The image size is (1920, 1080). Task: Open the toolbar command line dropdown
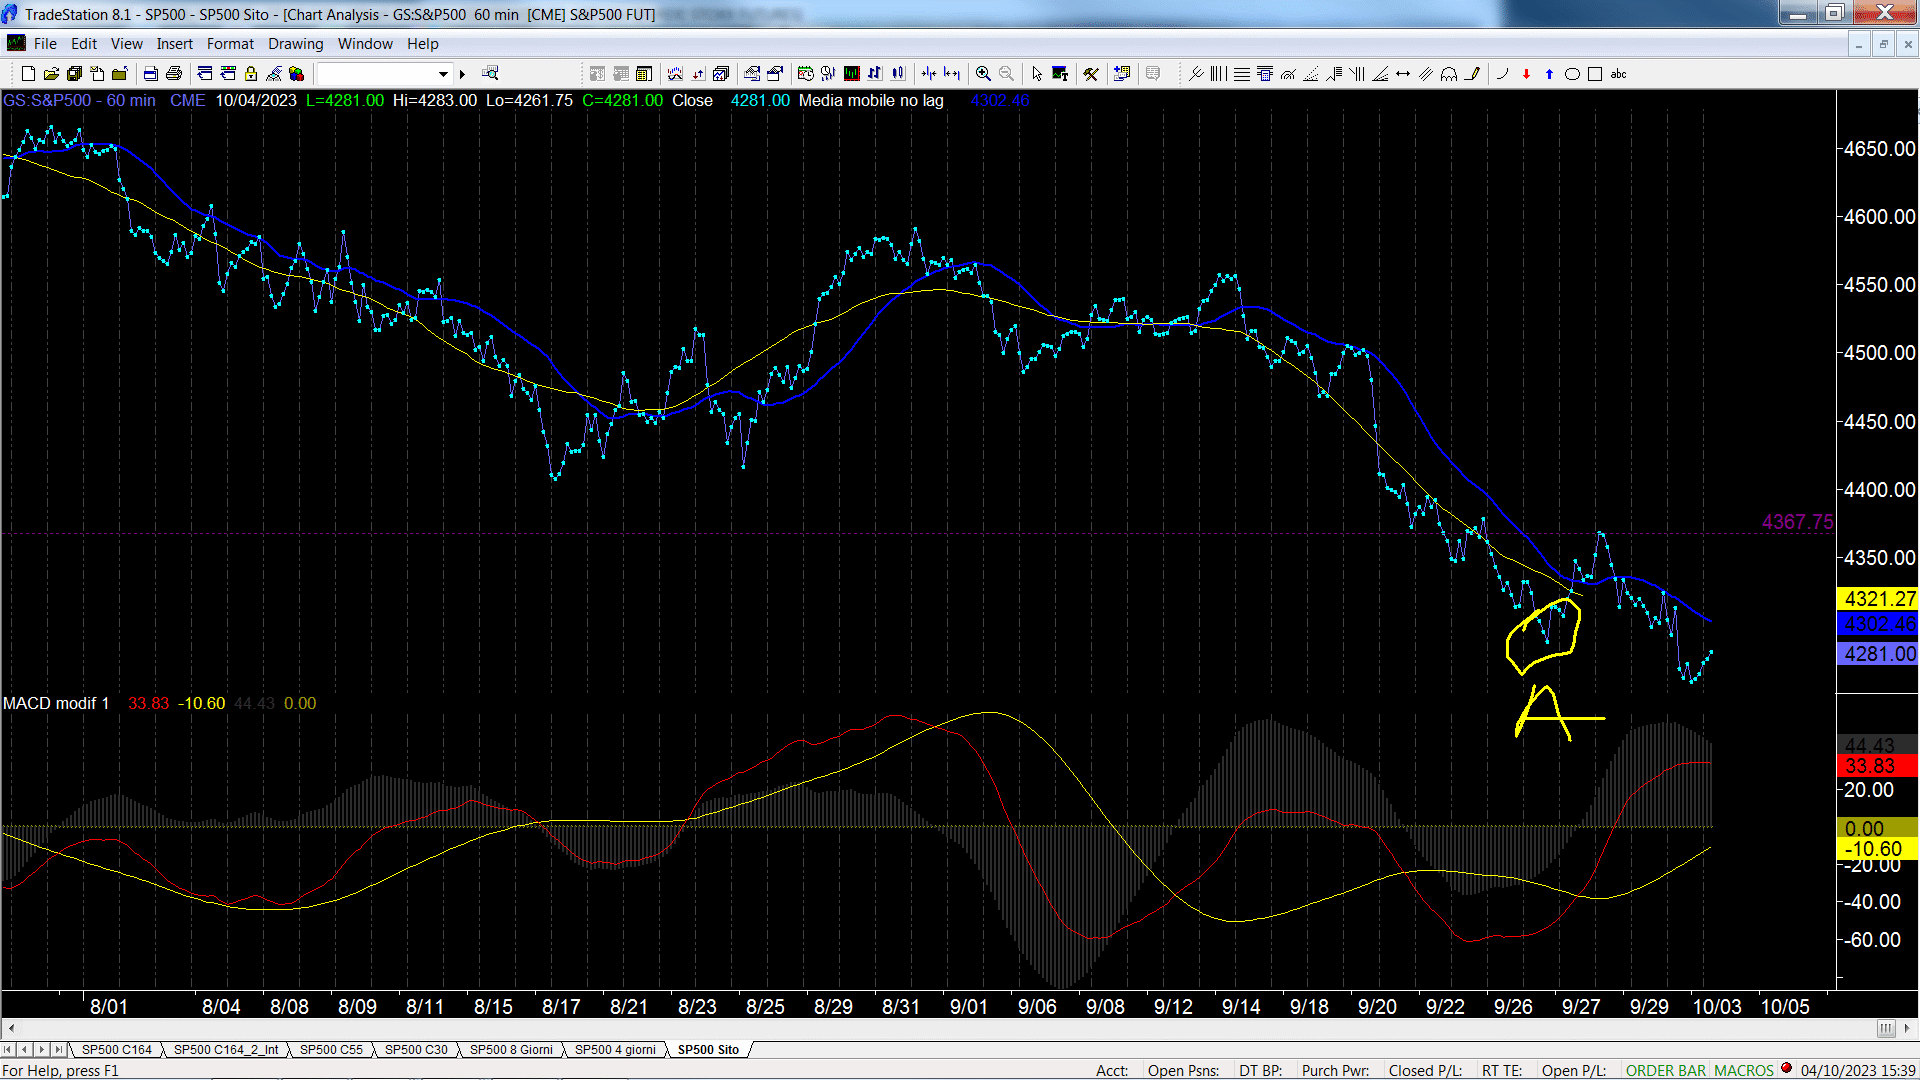[x=443, y=74]
